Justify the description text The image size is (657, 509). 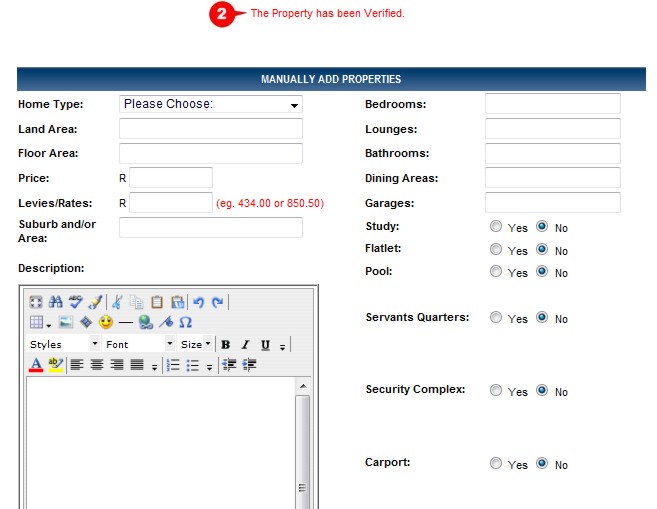pos(137,365)
